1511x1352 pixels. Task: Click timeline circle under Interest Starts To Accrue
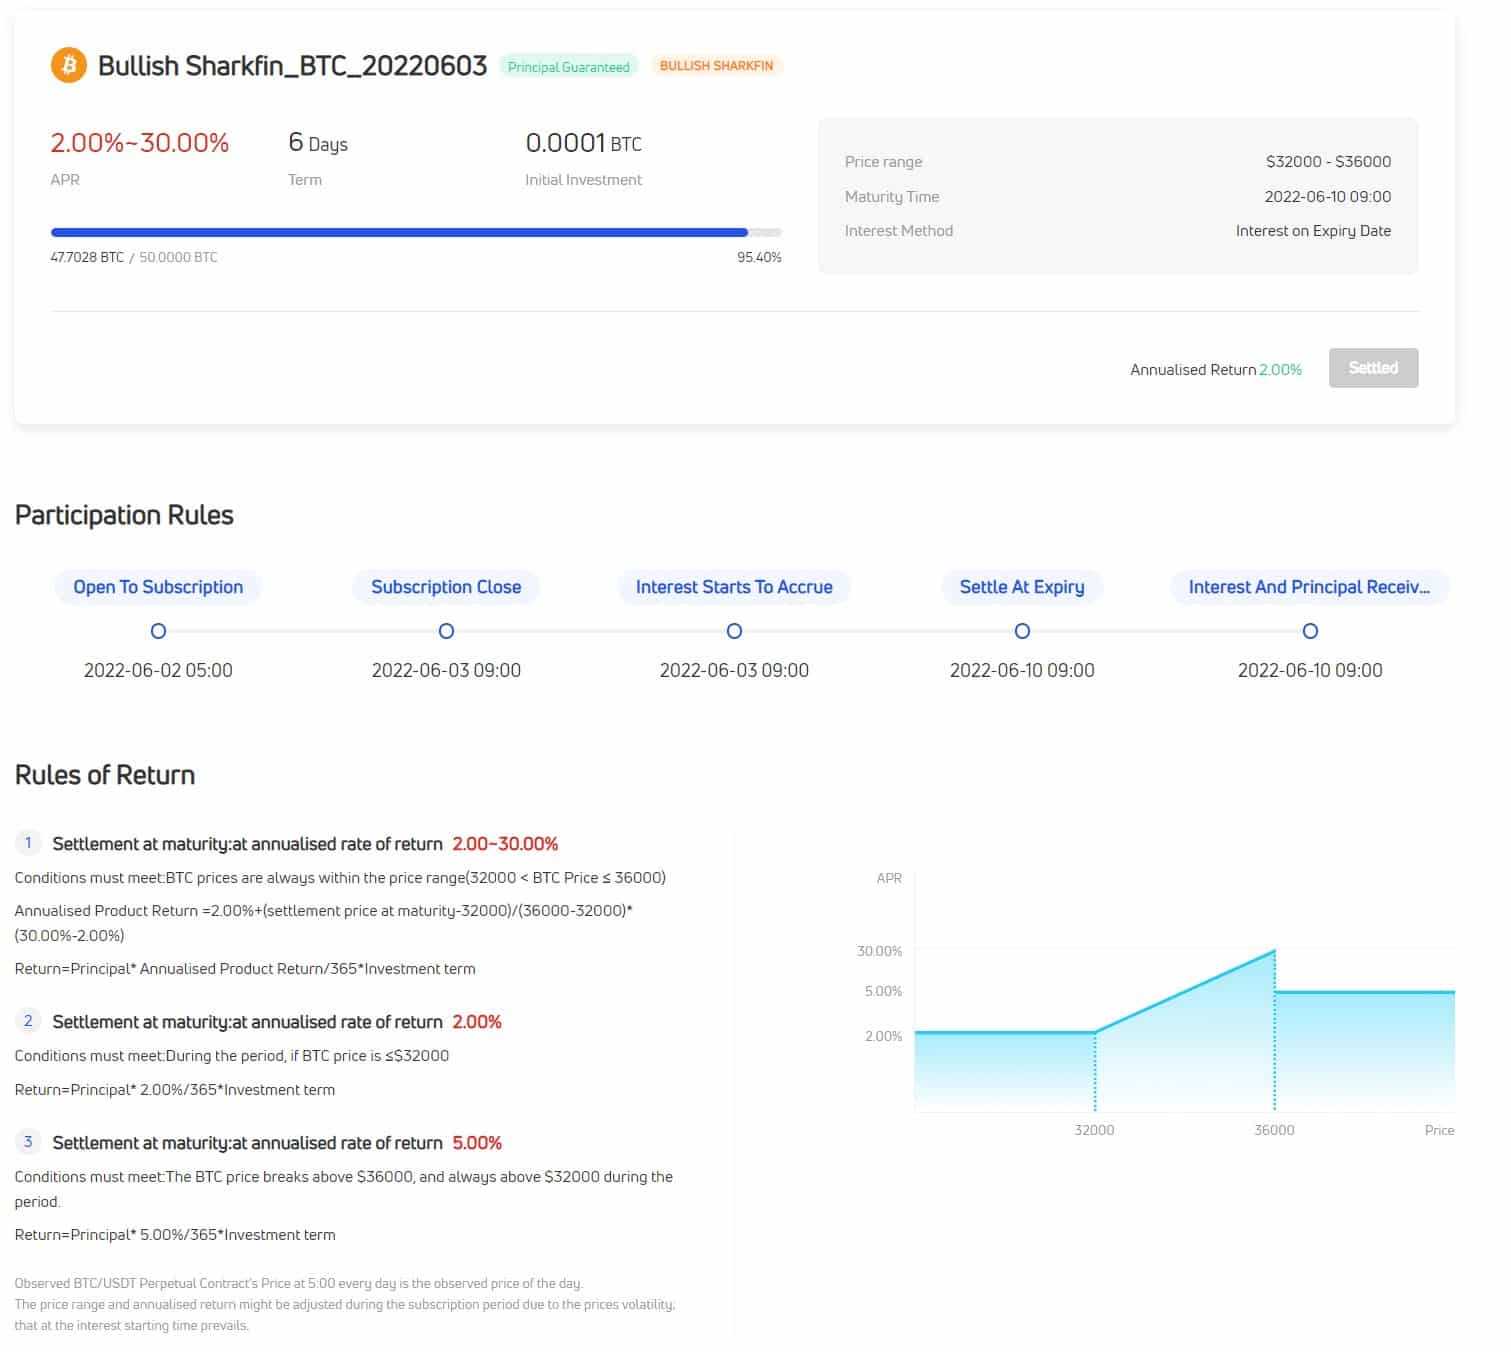click(x=734, y=631)
